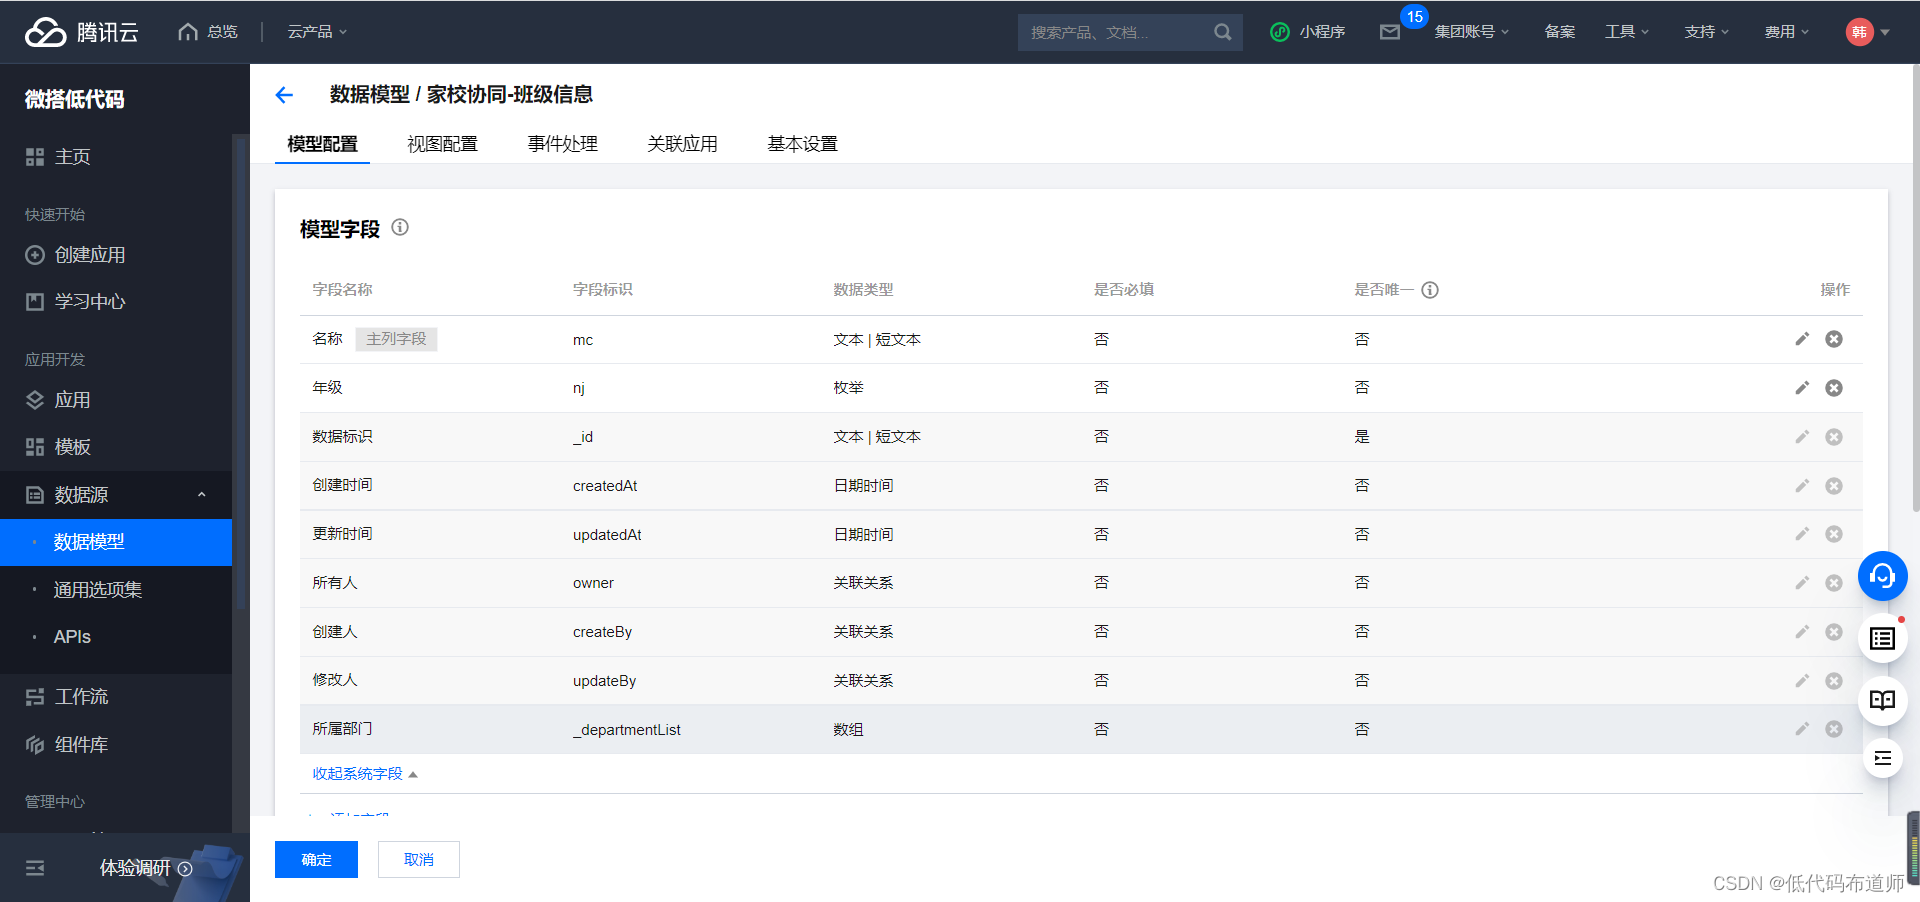This screenshot has height=902, width=1920.
Task: Click the floating menu lines icon
Action: coord(1882,758)
